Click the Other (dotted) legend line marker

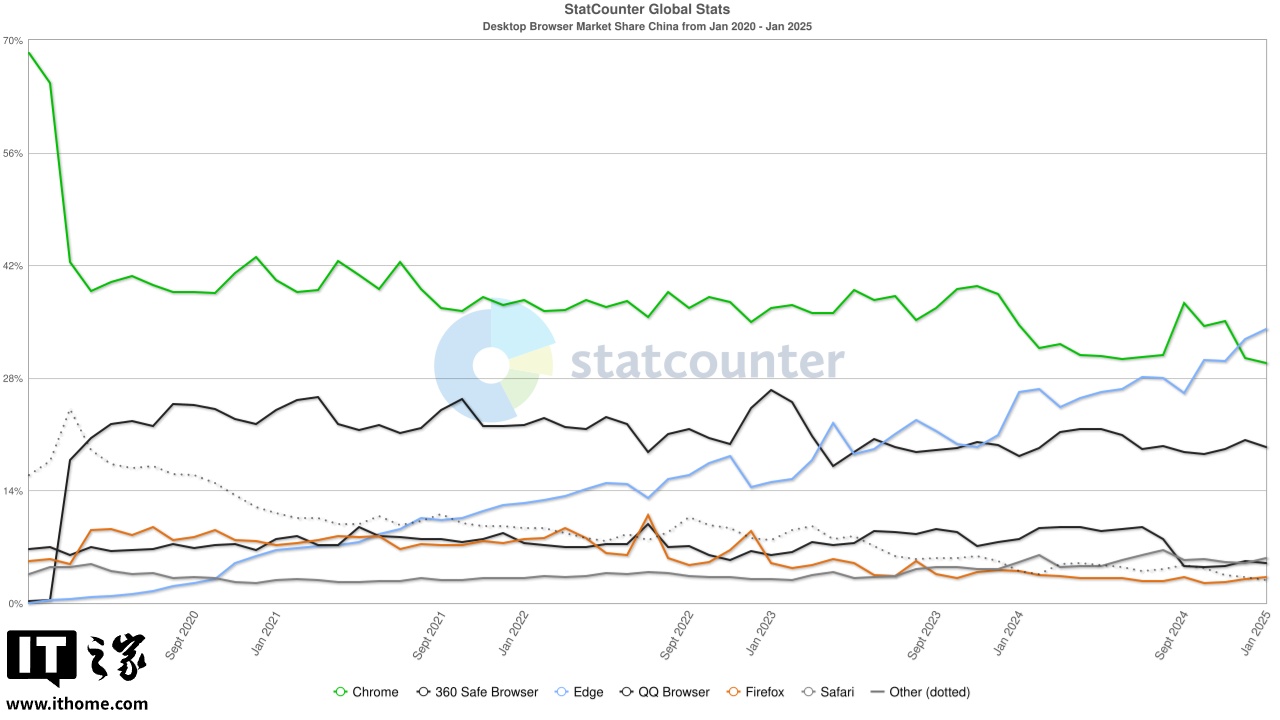tap(878, 692)
